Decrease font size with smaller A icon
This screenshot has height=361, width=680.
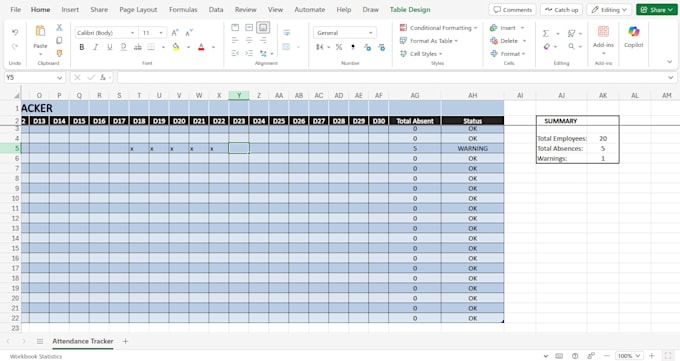[189, 33]
